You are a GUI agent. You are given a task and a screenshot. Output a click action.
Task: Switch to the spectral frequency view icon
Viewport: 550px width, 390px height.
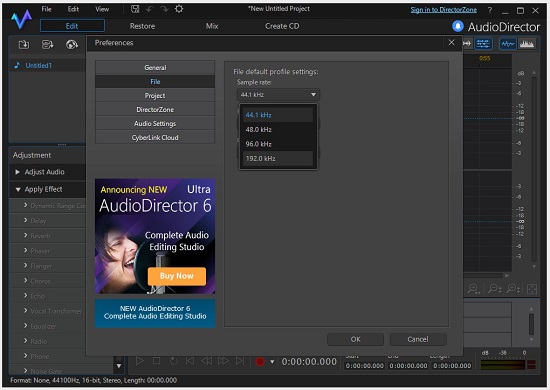pyautogui.click(x=527, y=44)
